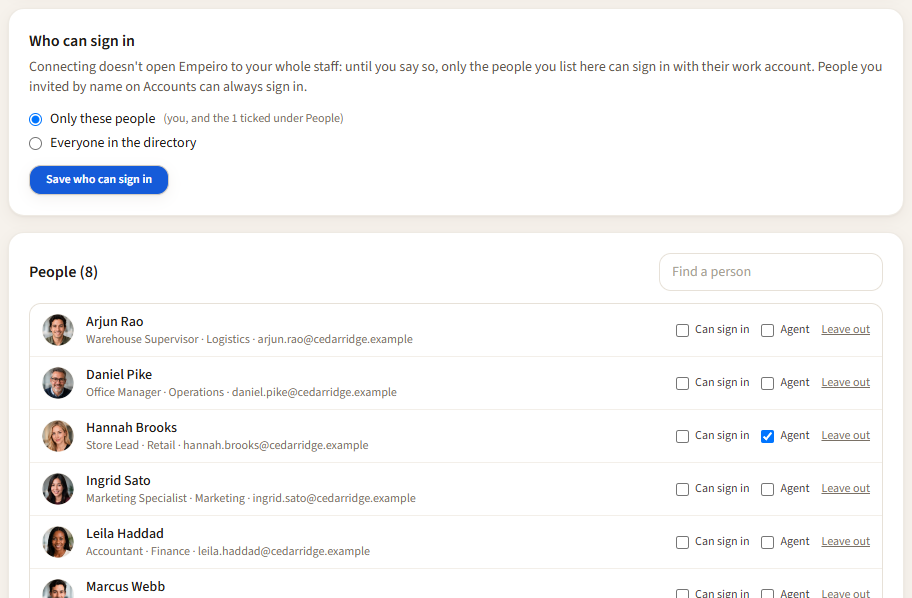Select the name Leila Haddad

click(x=125, y=533)
